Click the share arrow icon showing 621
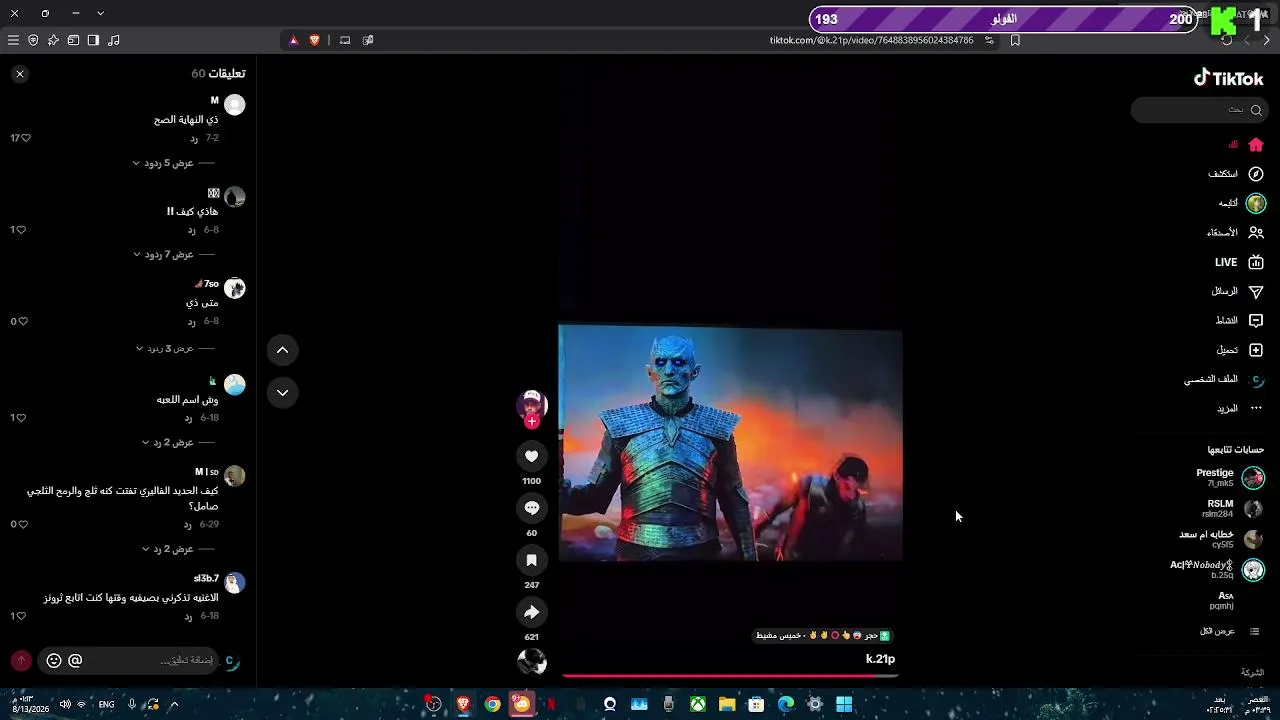Image resolution: width=1280 pixels, height=720 pixels. click(x=532, y=612)
